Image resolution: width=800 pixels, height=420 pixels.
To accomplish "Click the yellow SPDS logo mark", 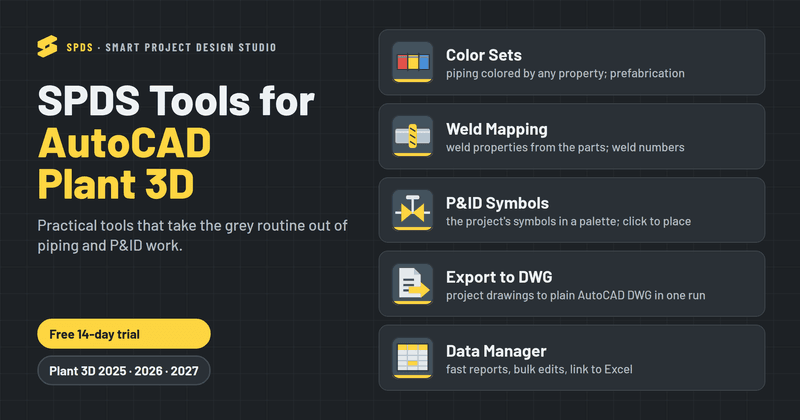I will pos(47,46).
